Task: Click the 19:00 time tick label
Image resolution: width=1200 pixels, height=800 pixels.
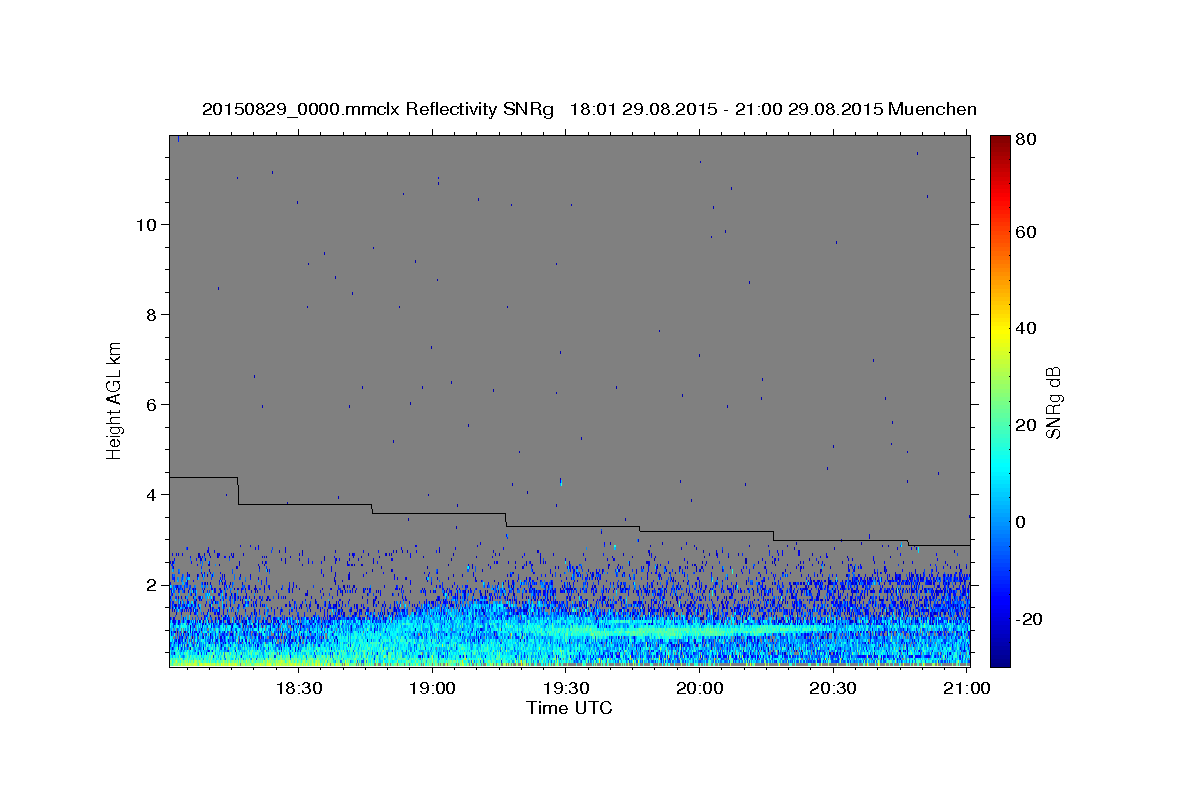Action: [x=432, y=688]
